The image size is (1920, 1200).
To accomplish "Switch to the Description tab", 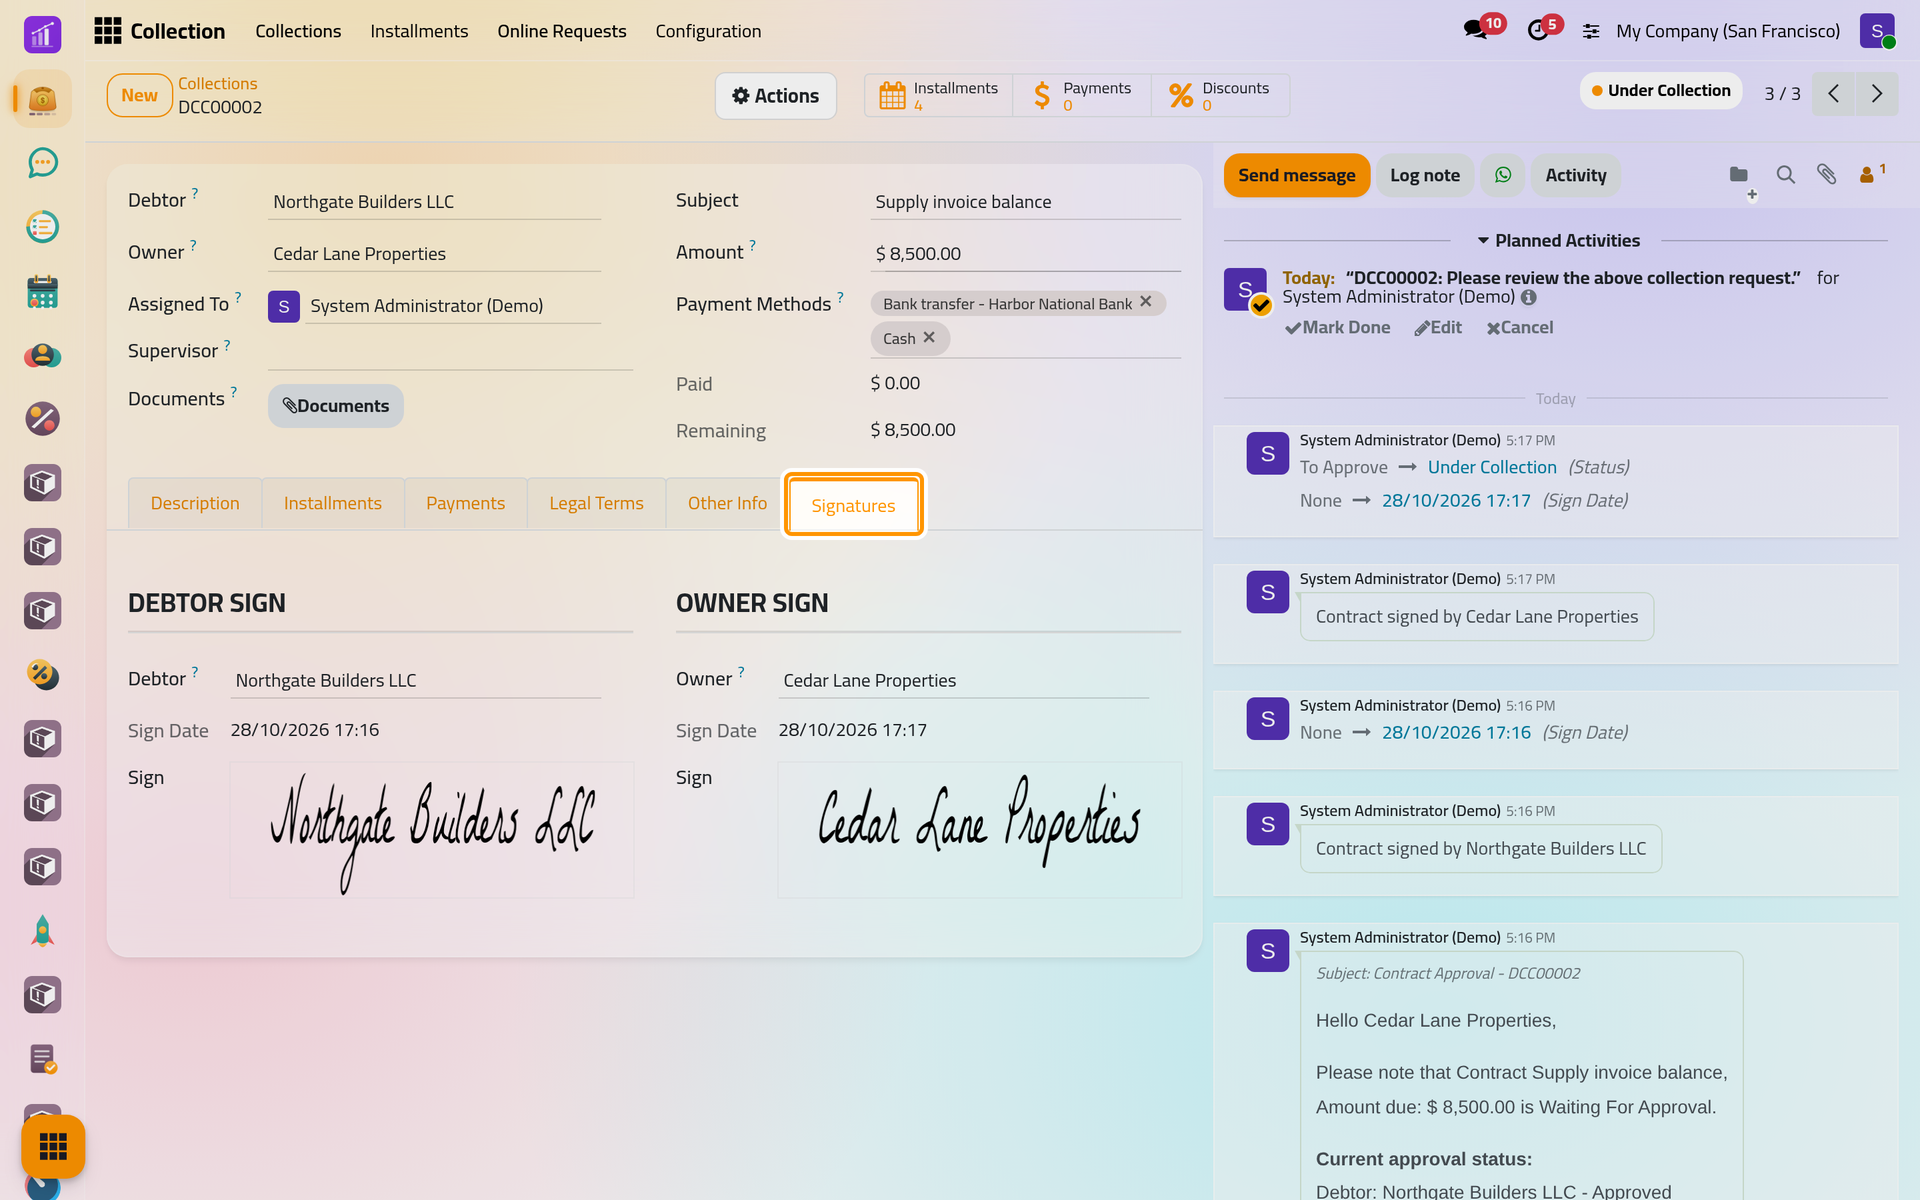I will [x=195, y=503].
